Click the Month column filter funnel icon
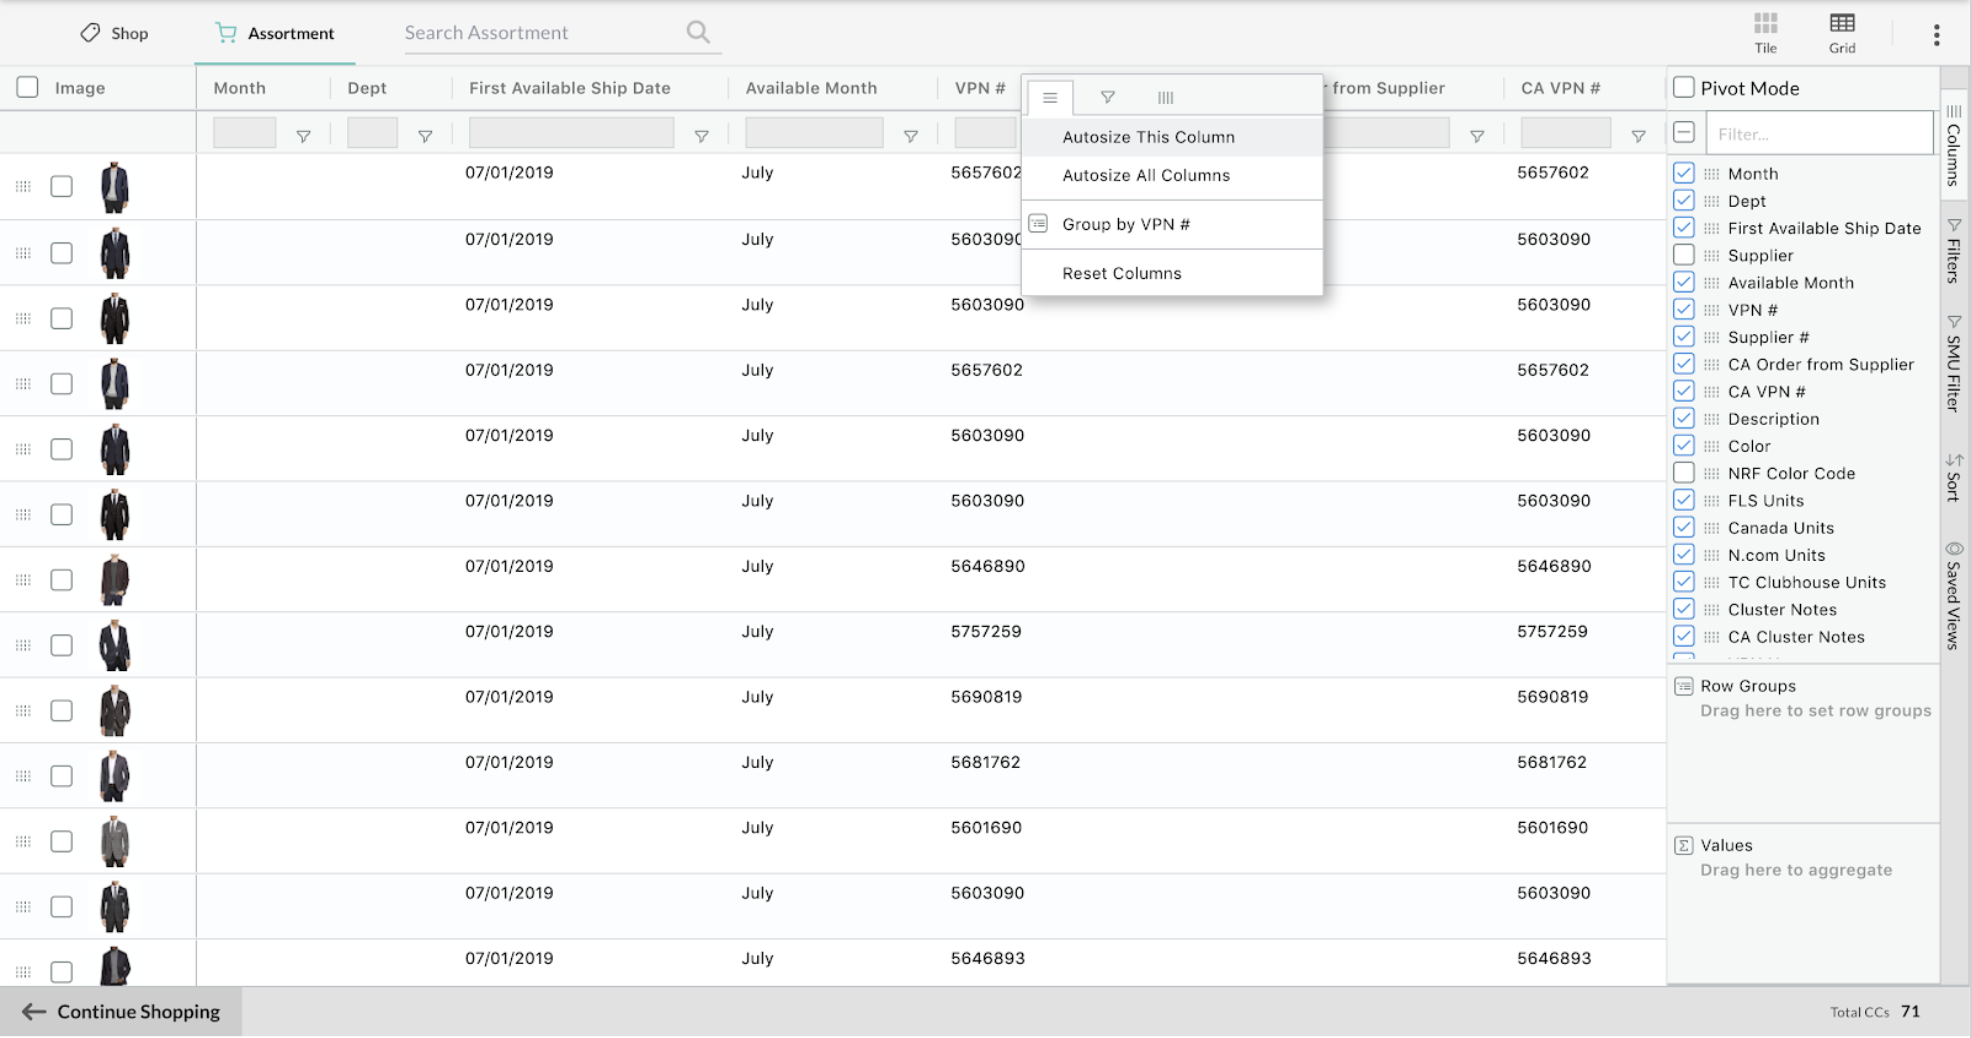The width and height of the screenshot is (1972, 1038). point(303,136)
